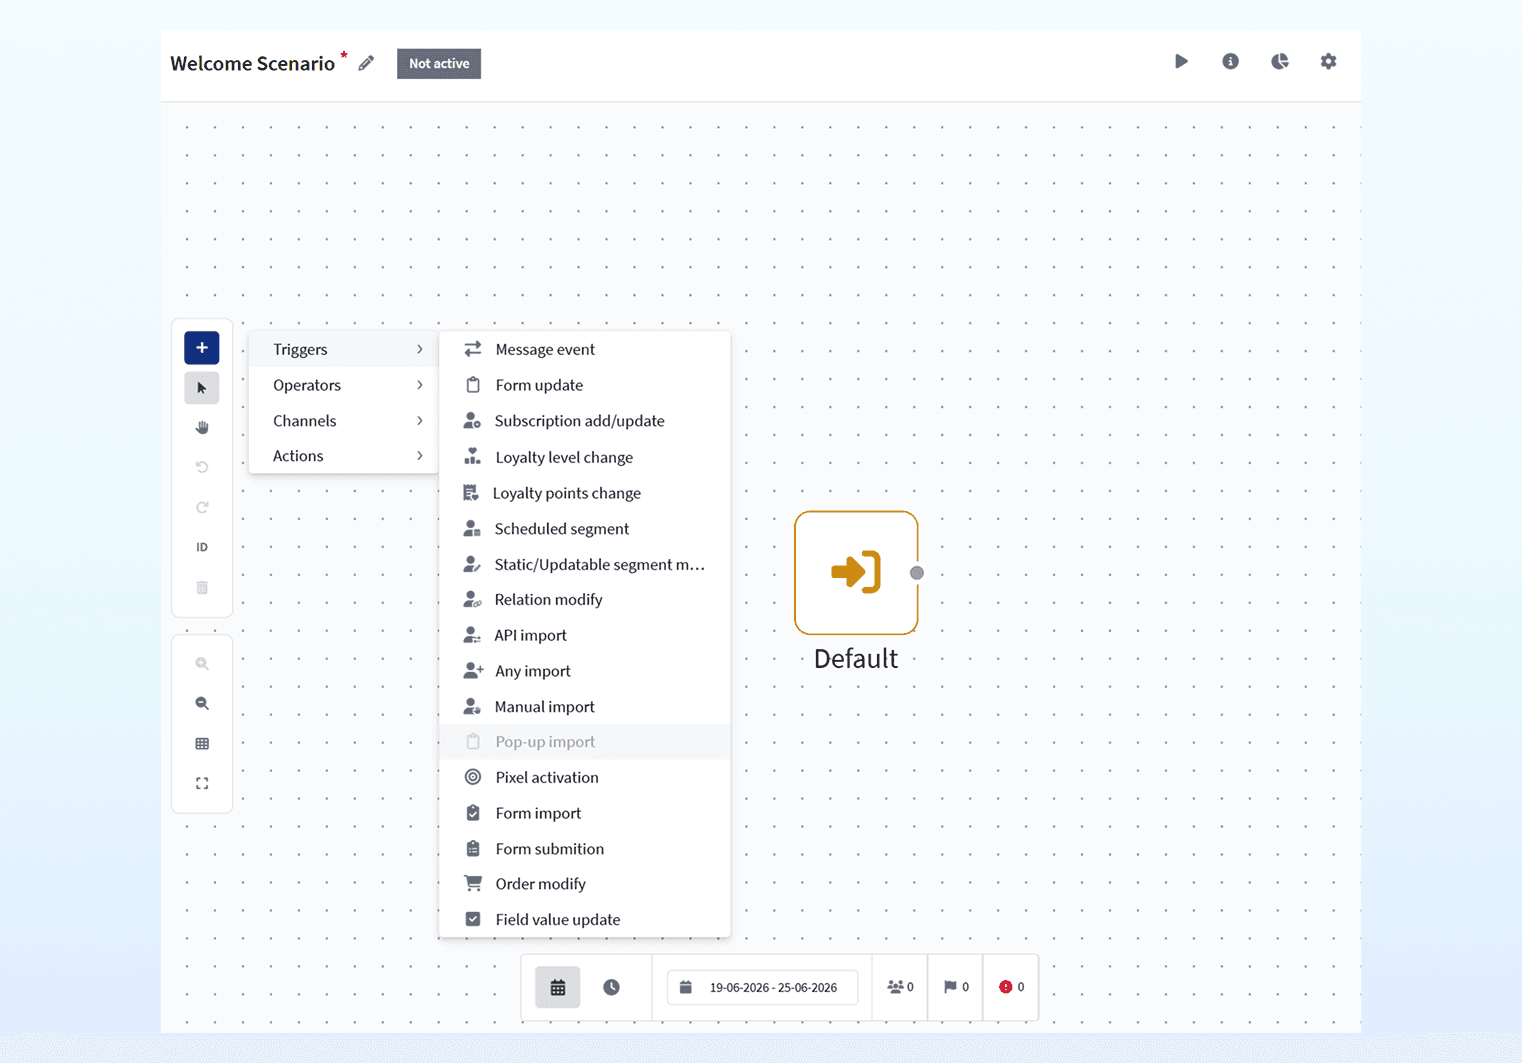Select Field value update trigger
Viewport: 1522px width, 1063px height.
[585, 920]
